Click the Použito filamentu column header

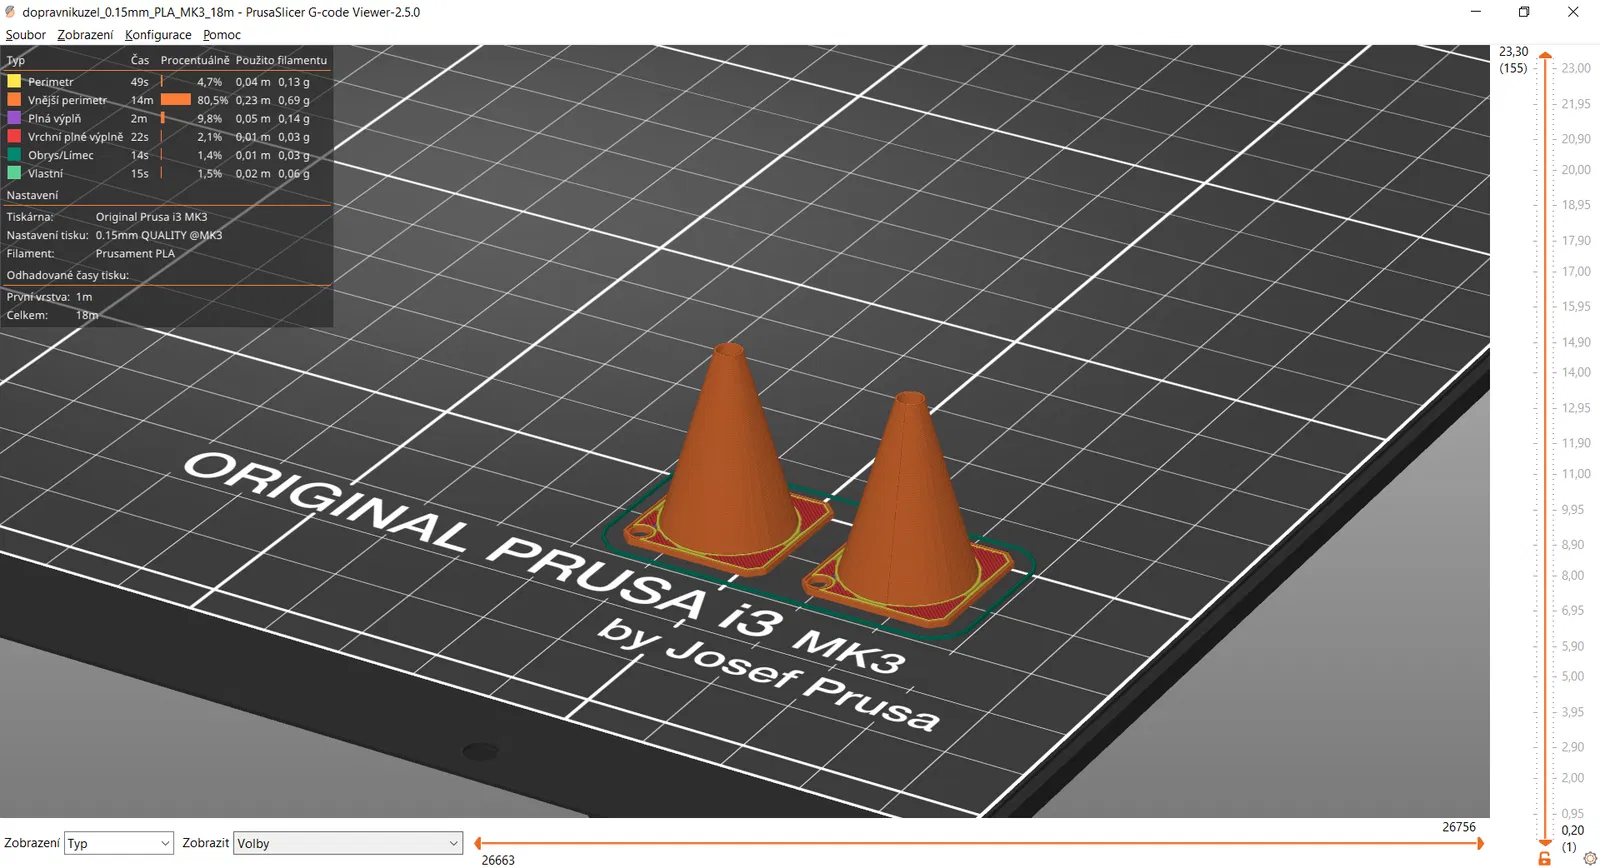pos(281,60)
